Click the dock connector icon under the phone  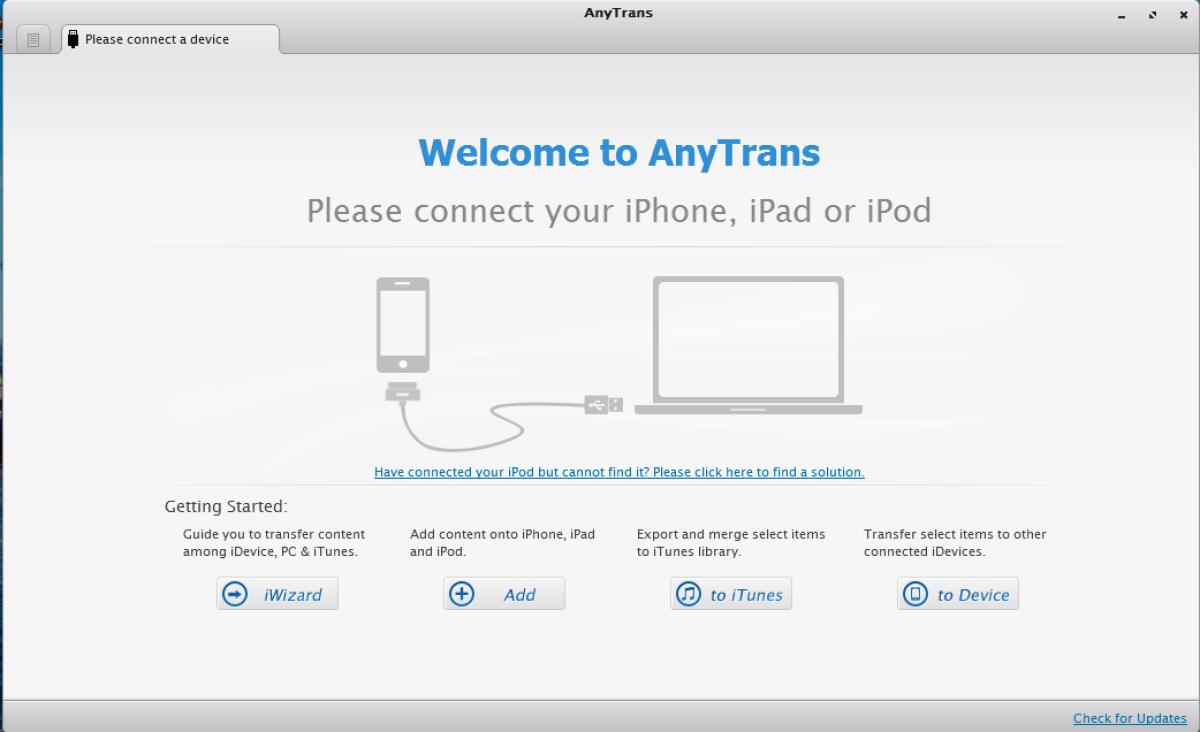point(403,392)
